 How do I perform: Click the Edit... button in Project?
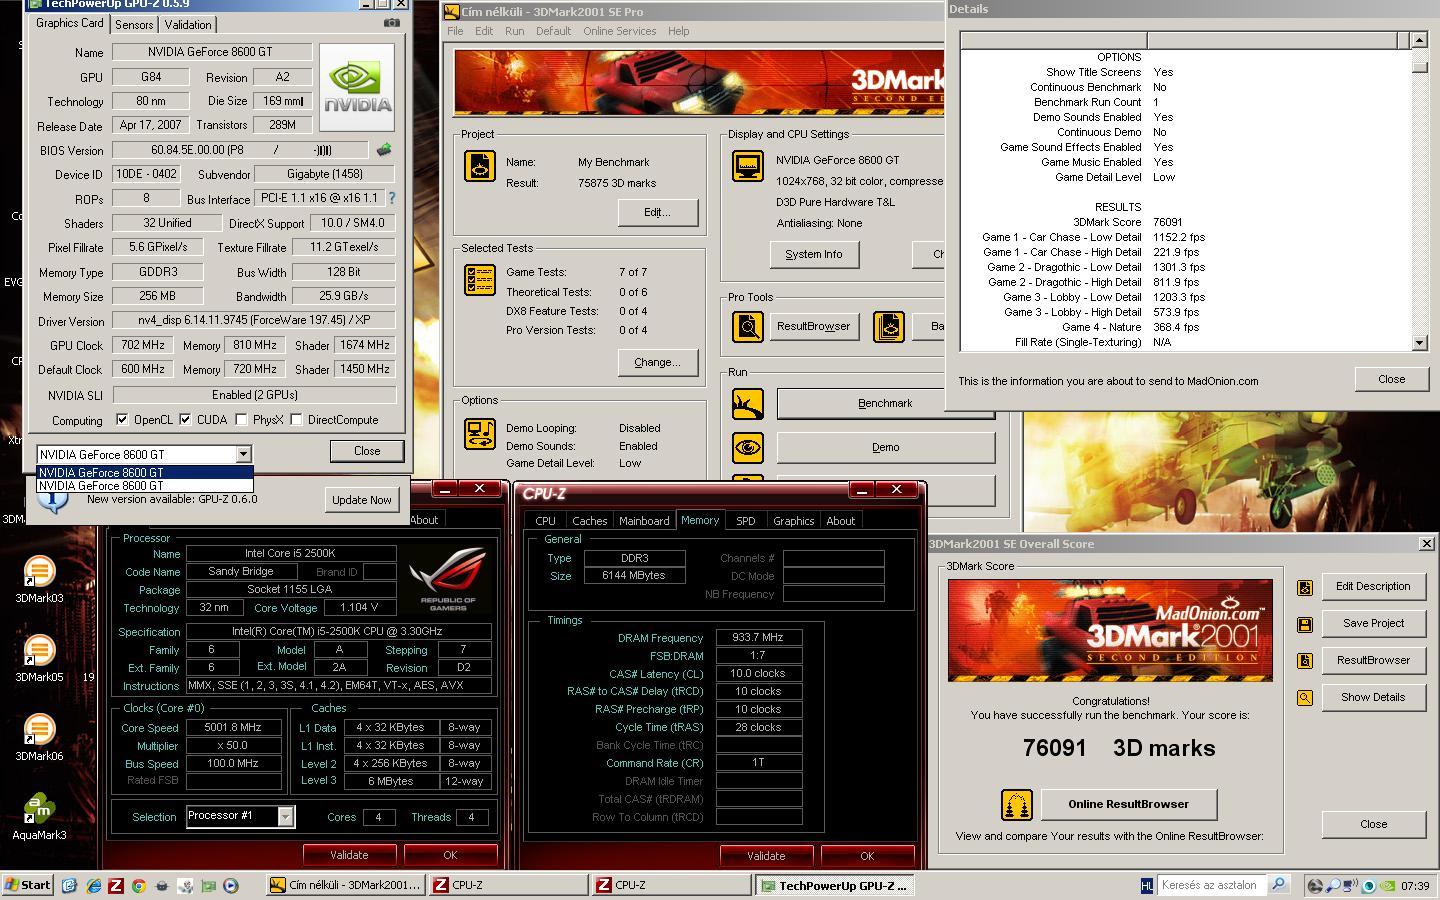(657, 212)
